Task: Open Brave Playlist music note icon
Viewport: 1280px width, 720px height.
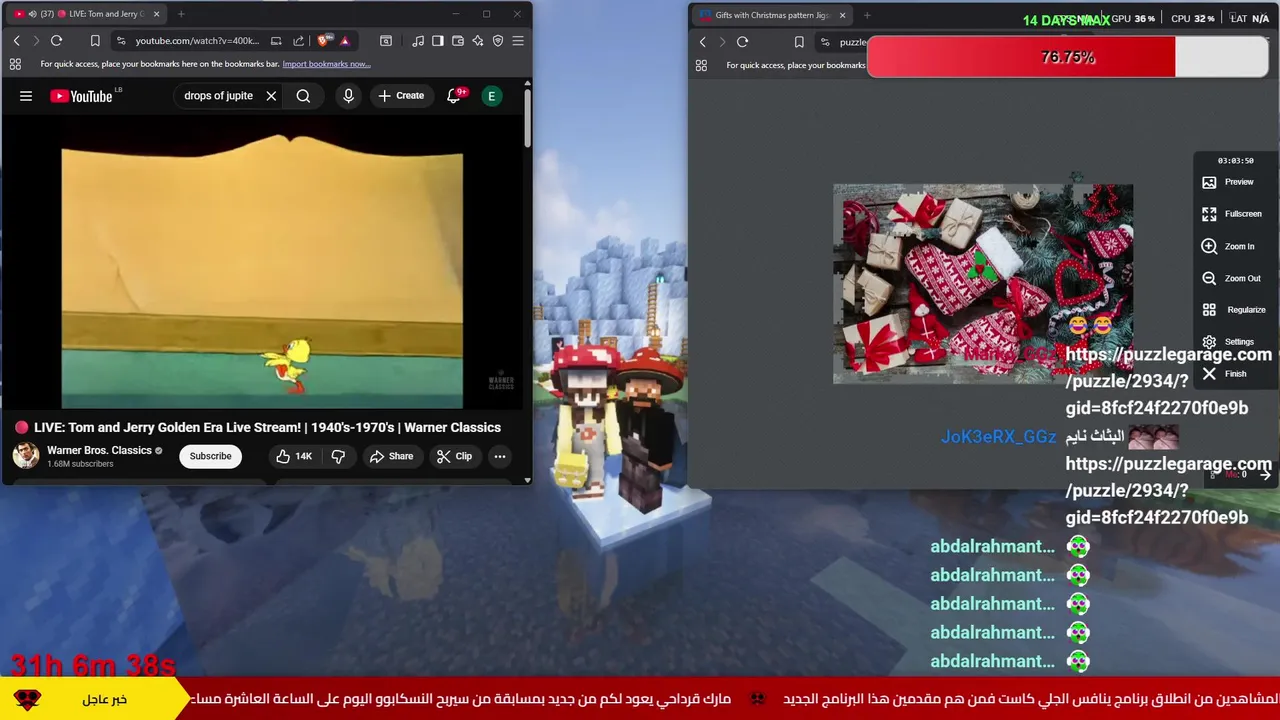Action: click(x=418, y=41)
